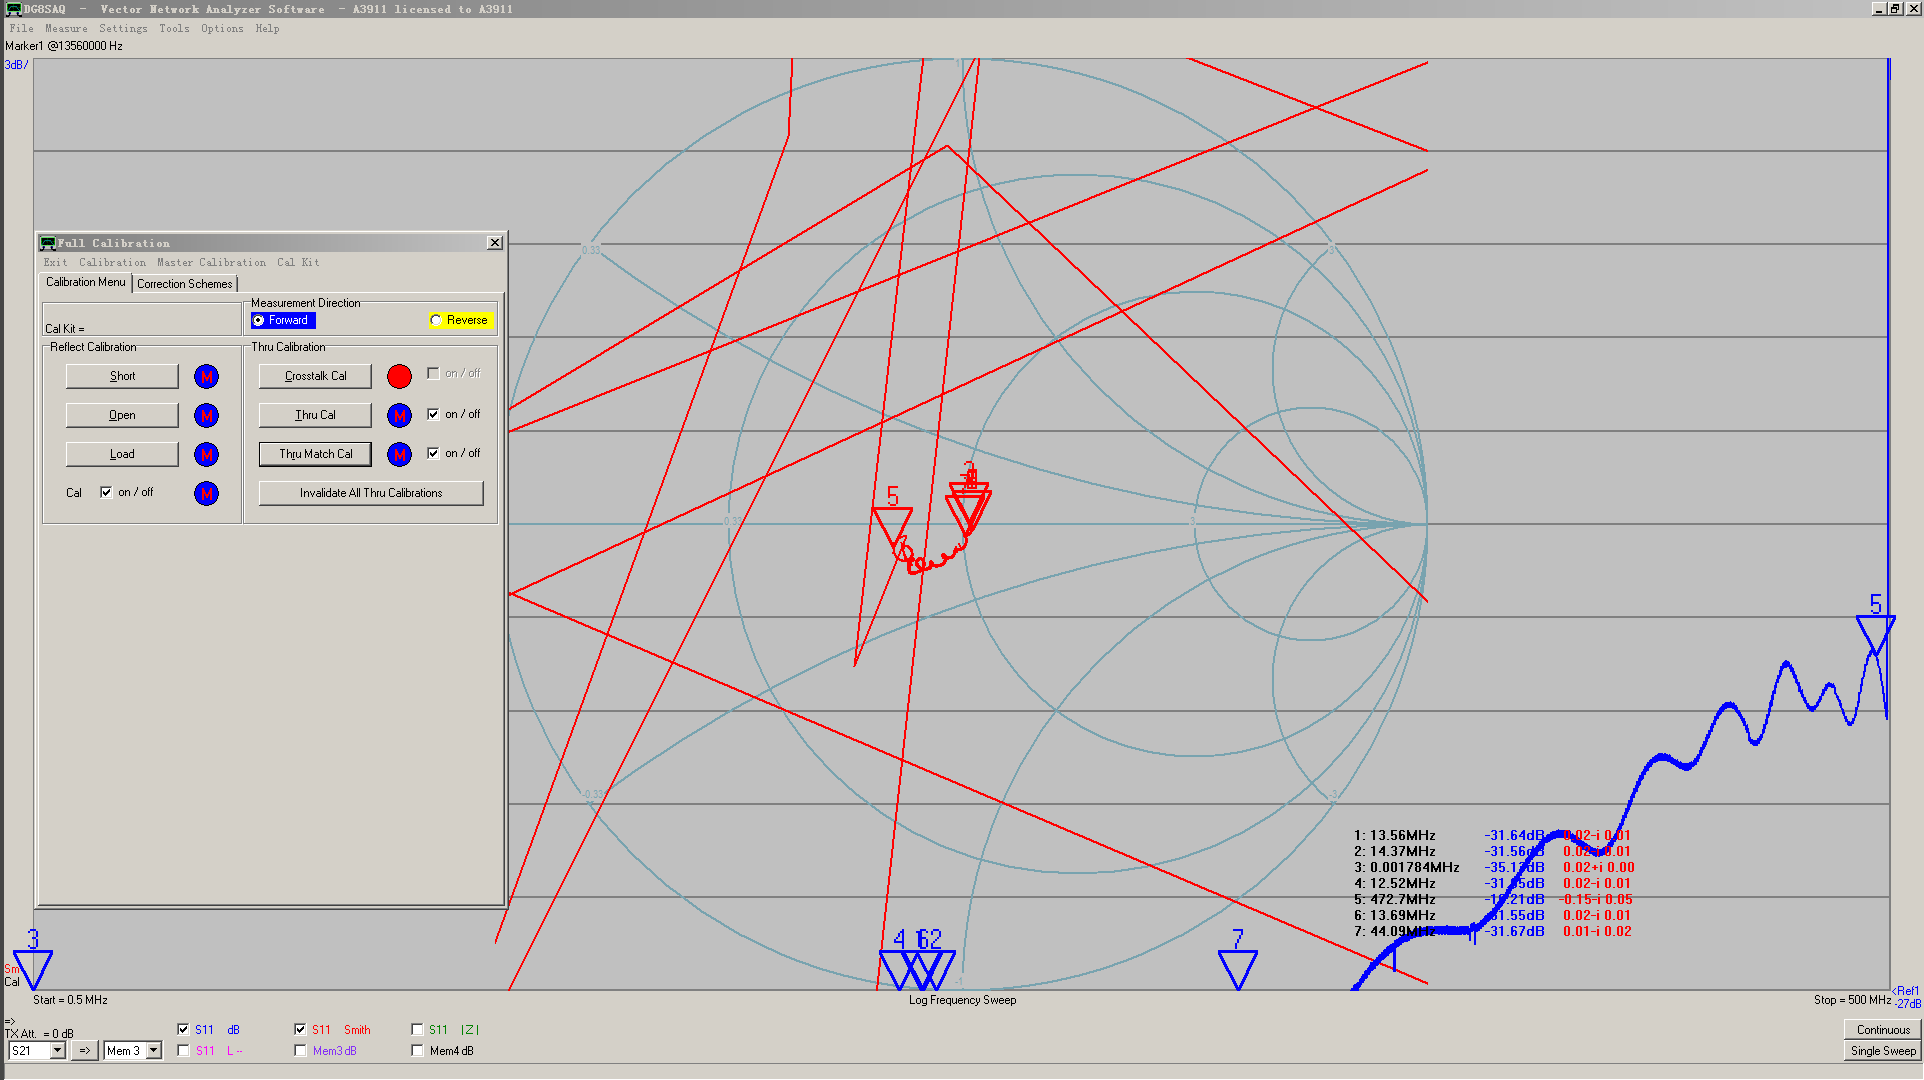Screen dimensions: 1924x1080
Task: Select red marker 5 triangle on the Smith chart
Action: coord(892,527)
